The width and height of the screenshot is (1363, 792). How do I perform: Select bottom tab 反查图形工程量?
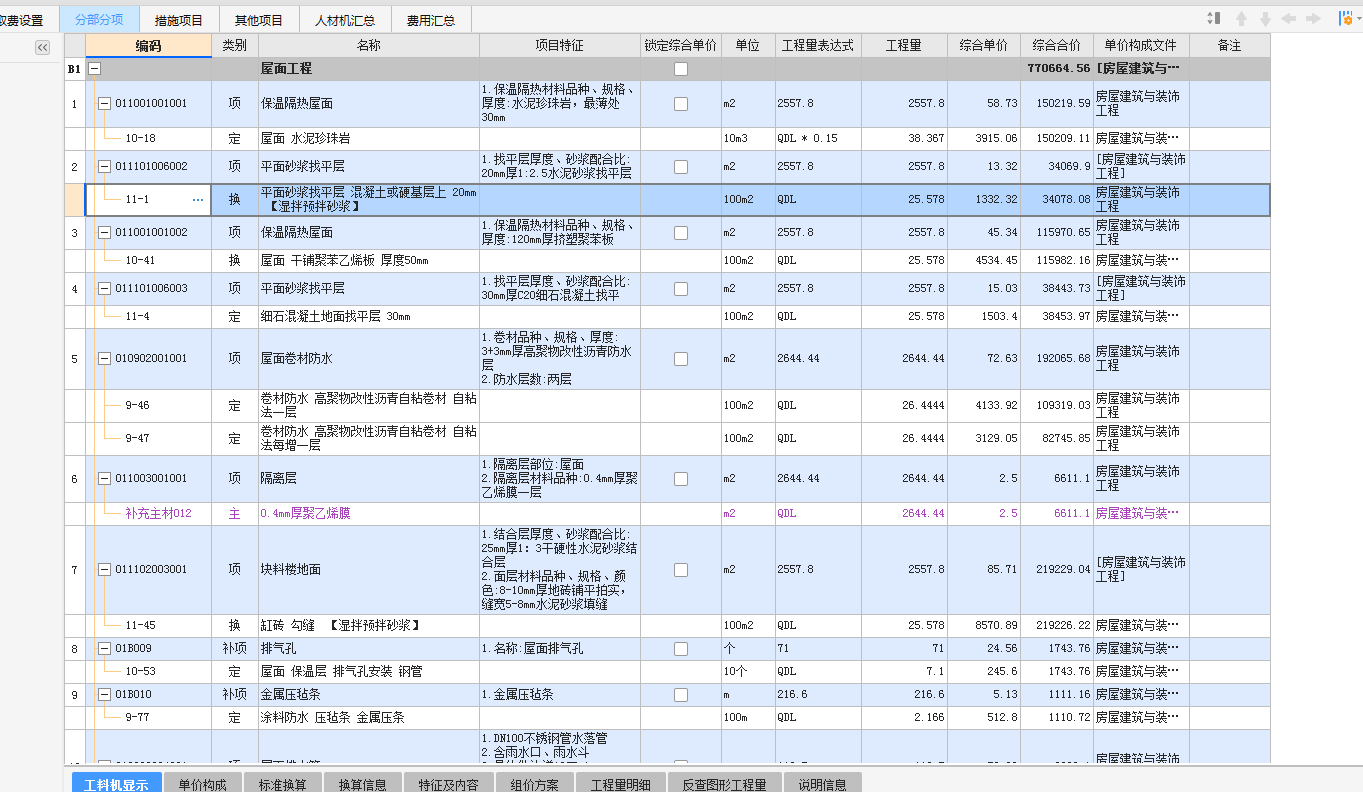coord(725,783)
